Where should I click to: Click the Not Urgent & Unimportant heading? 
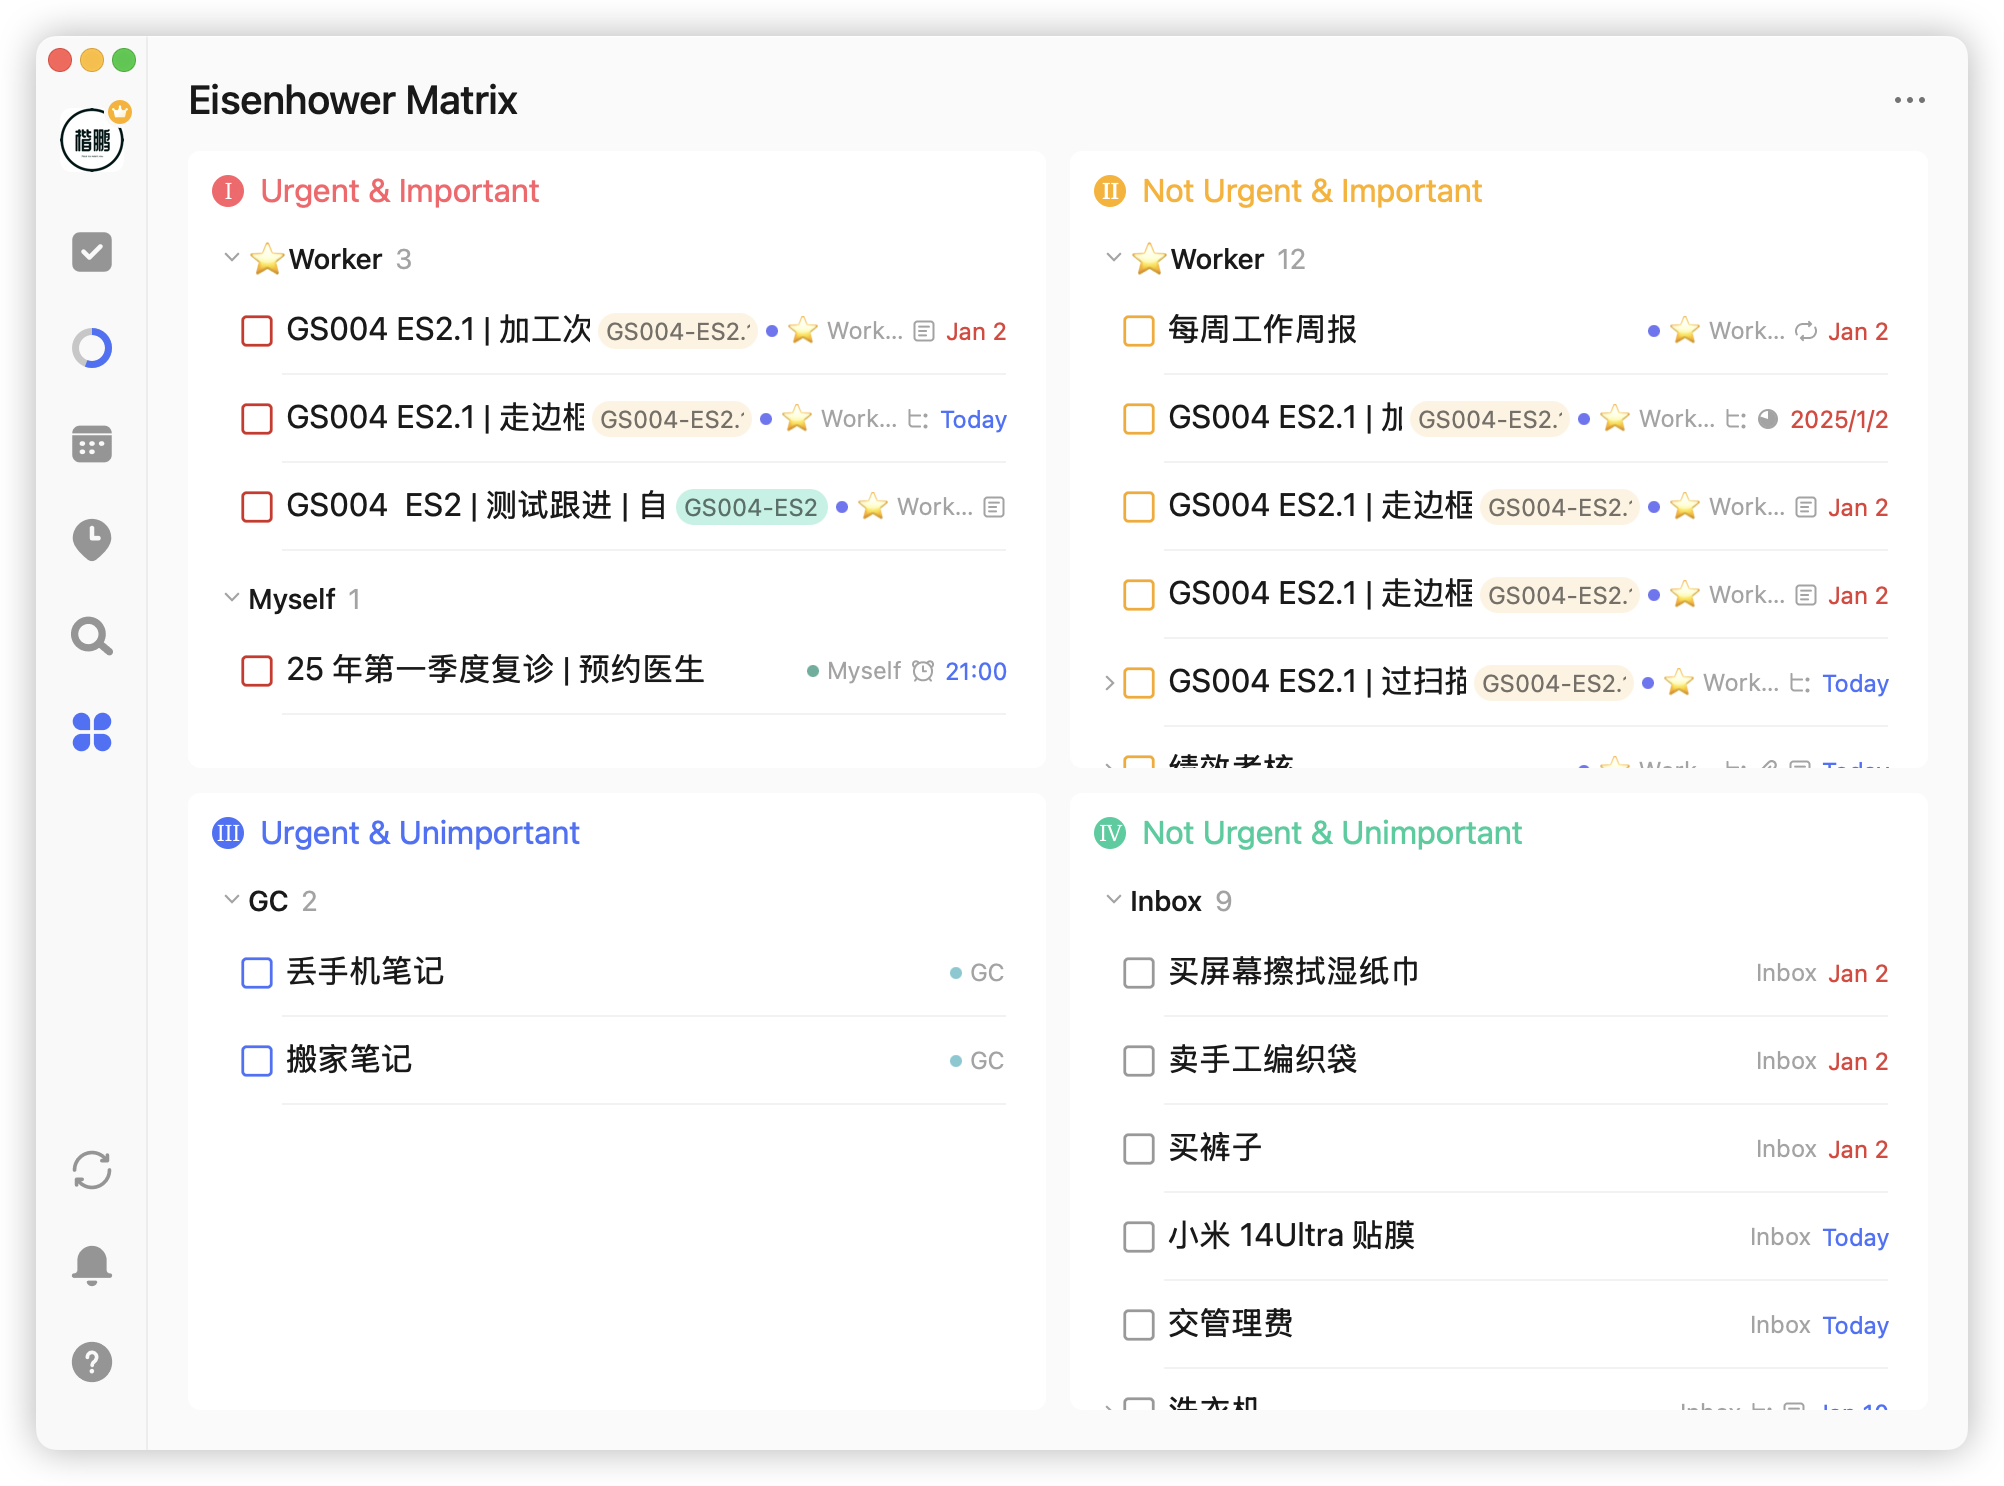1331,833
